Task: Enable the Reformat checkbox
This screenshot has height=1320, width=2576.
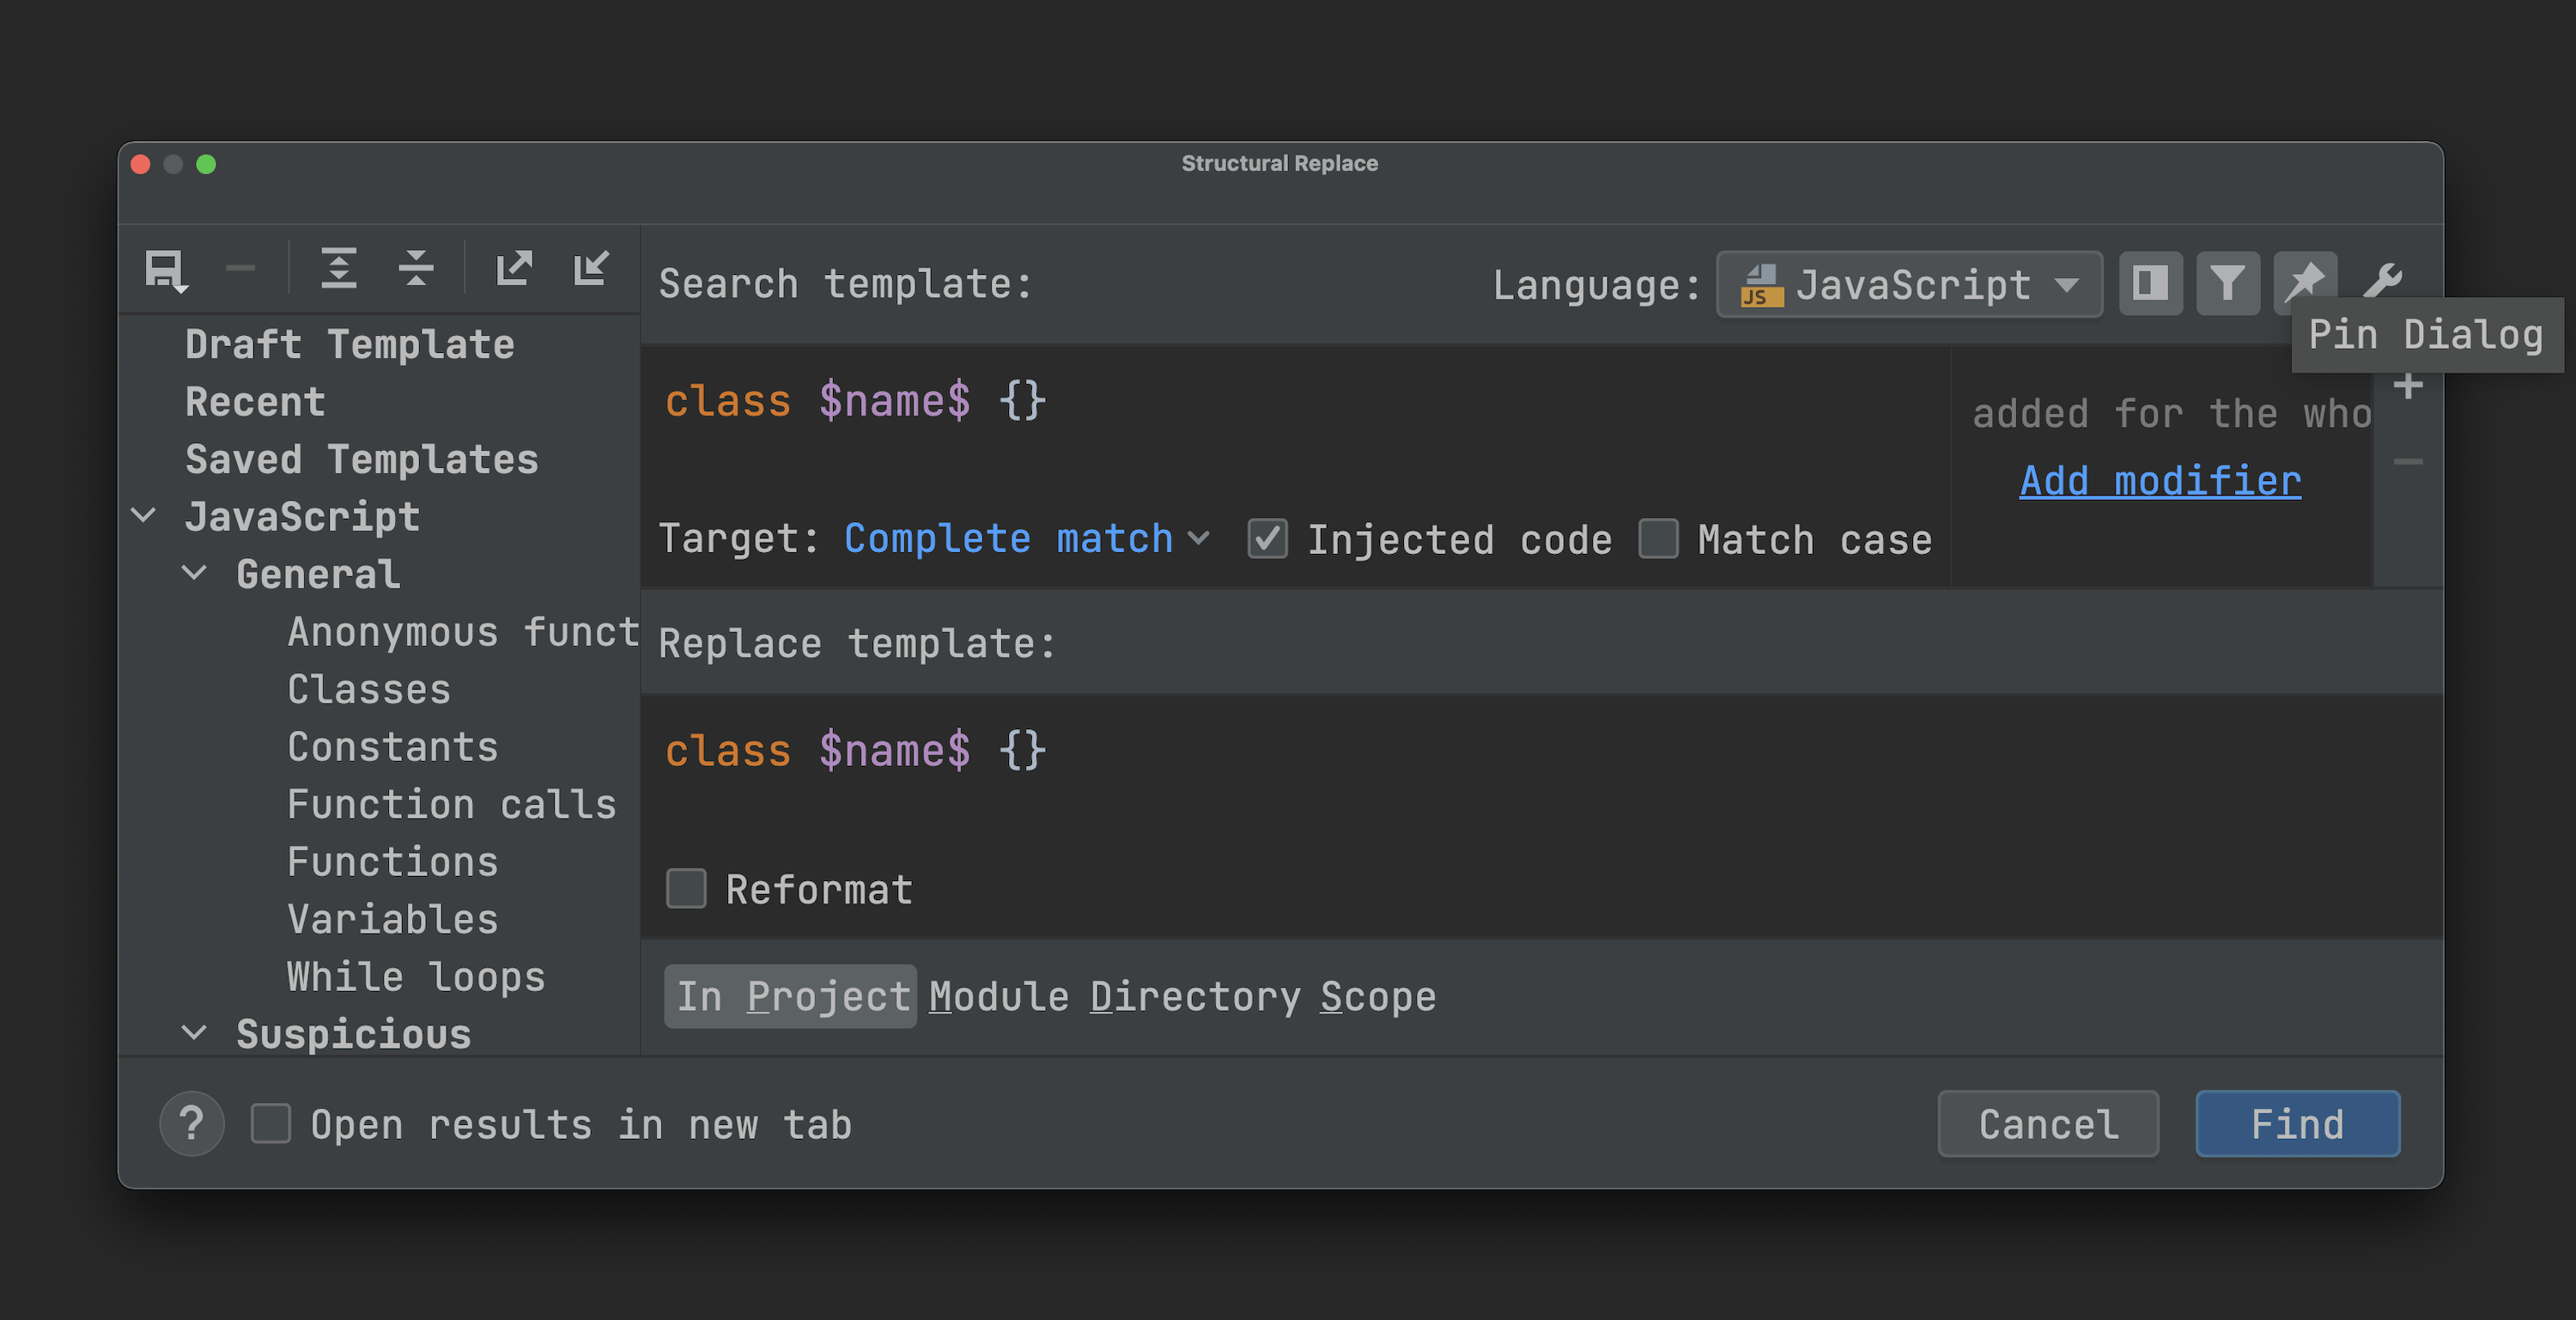Action: (x=686, y=889)
